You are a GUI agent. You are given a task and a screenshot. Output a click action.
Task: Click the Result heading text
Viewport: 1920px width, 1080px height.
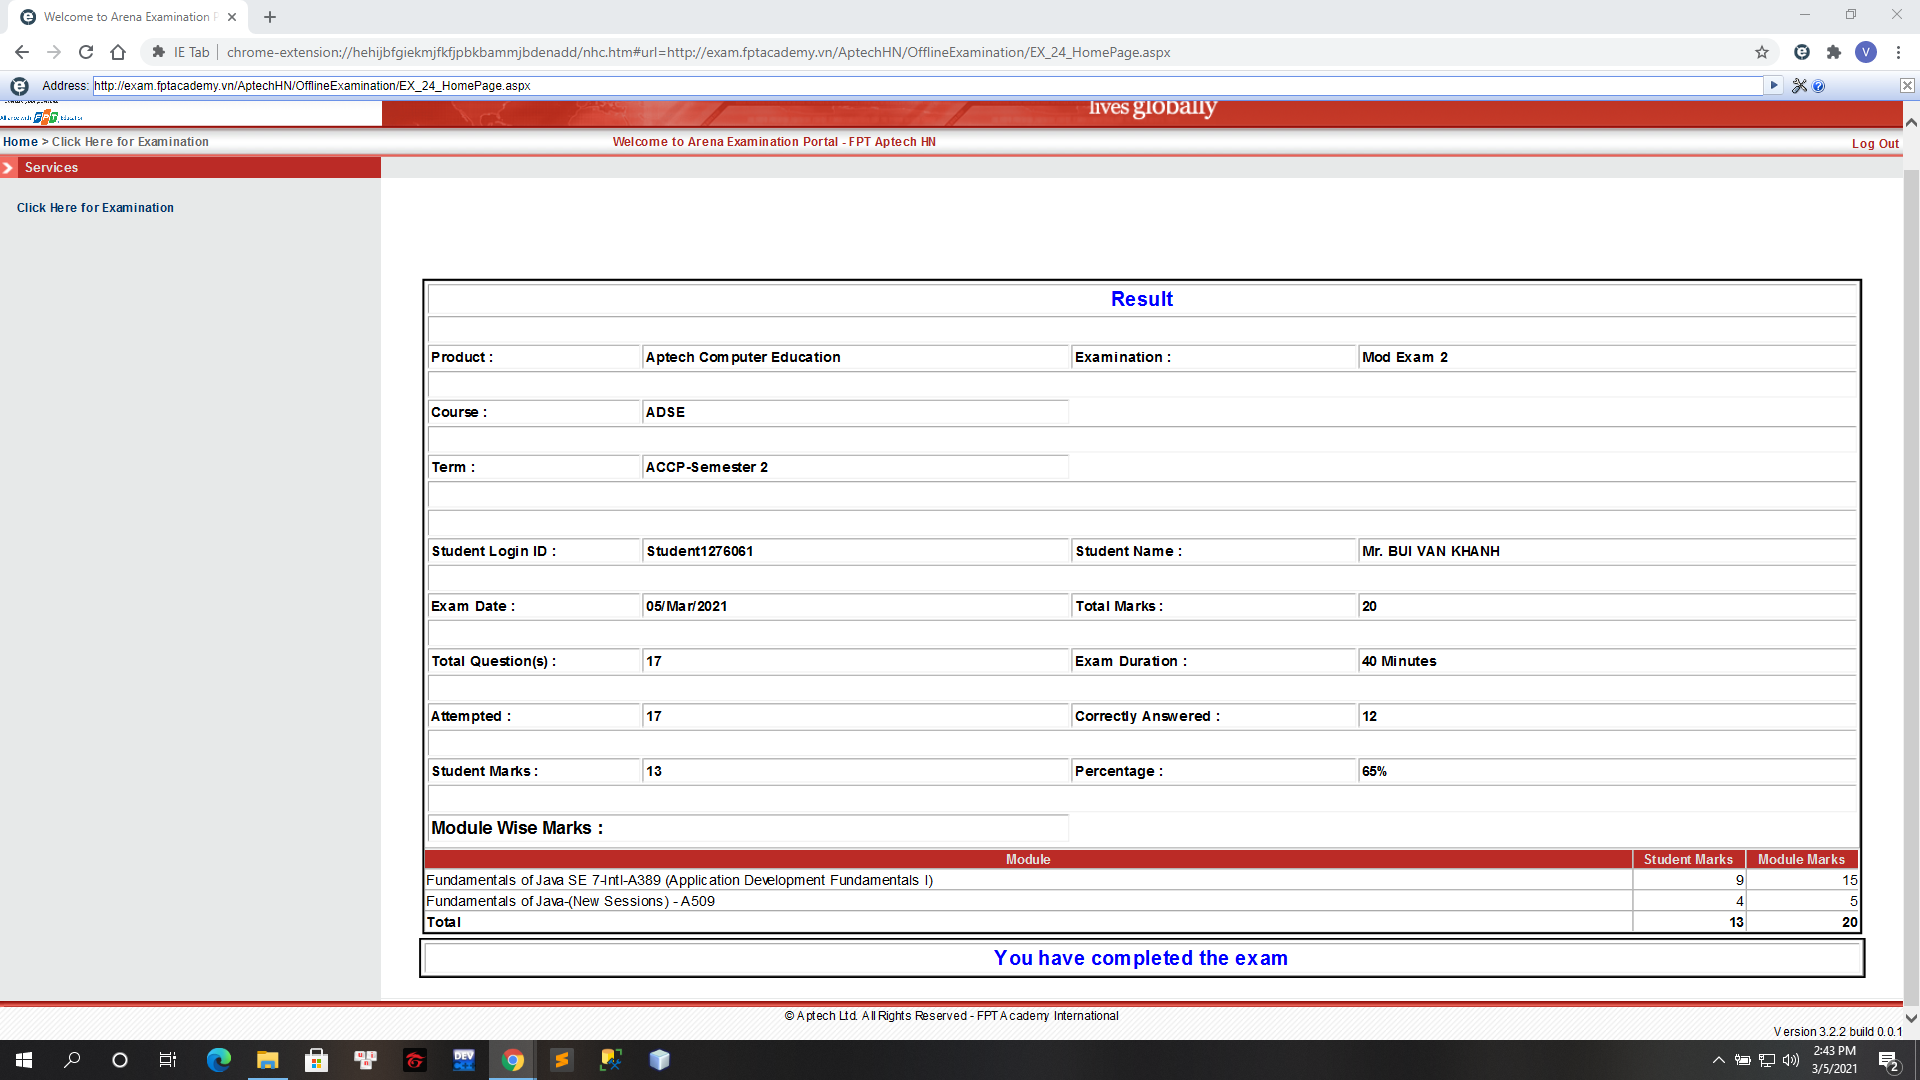[1141, 299]
